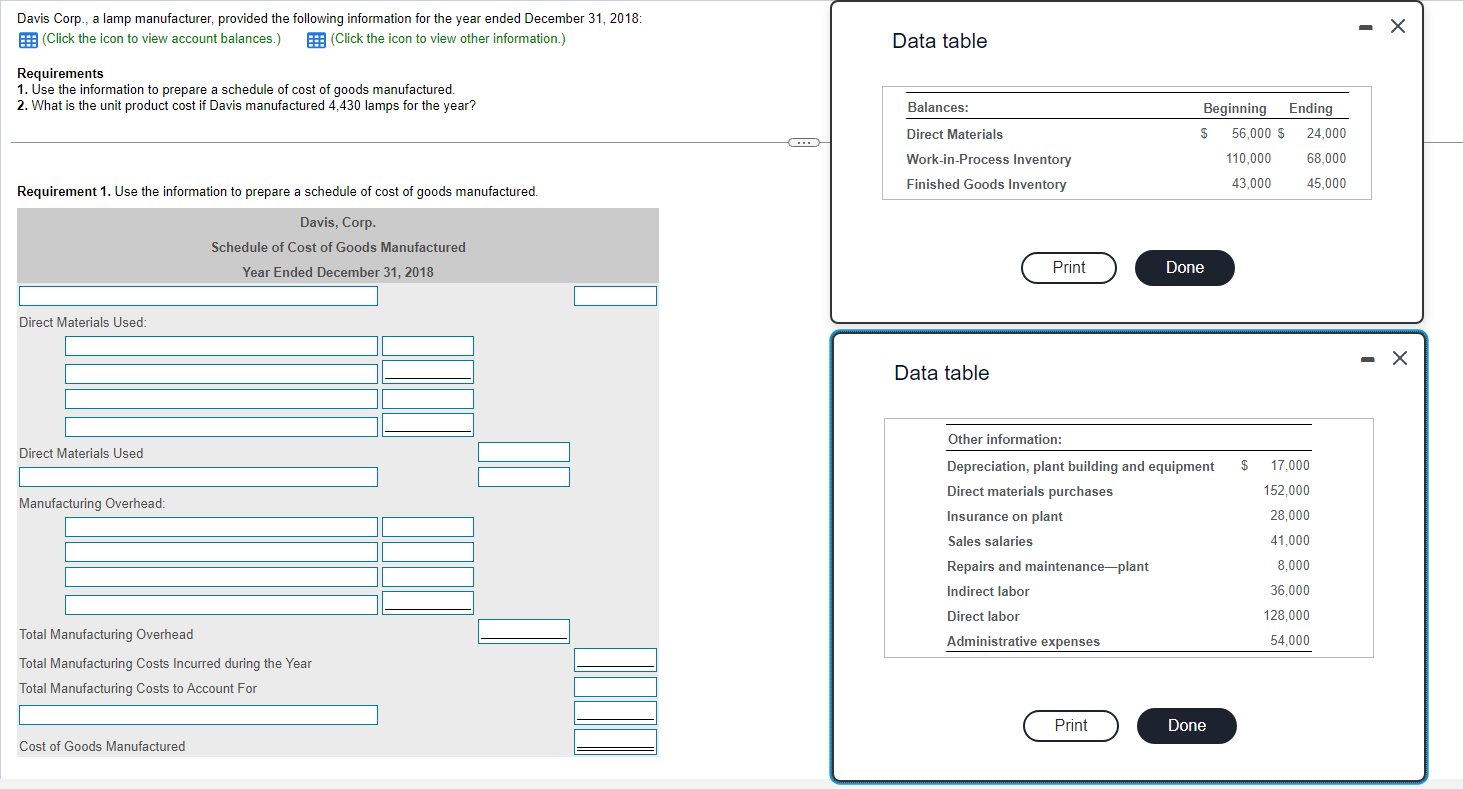Click 'Administrative expenses' row

pyautogui.click(x=1023, y=641)
